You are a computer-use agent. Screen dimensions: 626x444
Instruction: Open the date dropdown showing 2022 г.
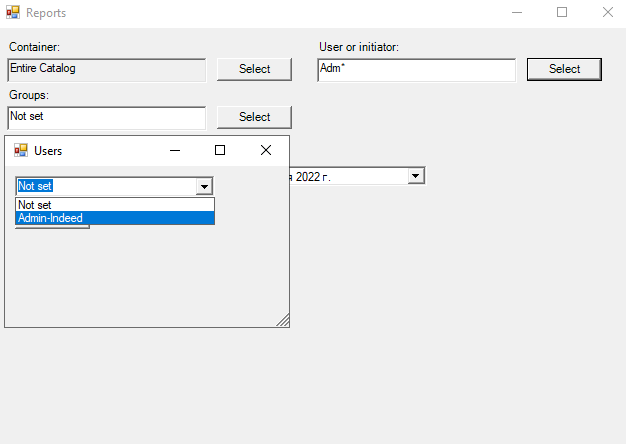point(416,176)
